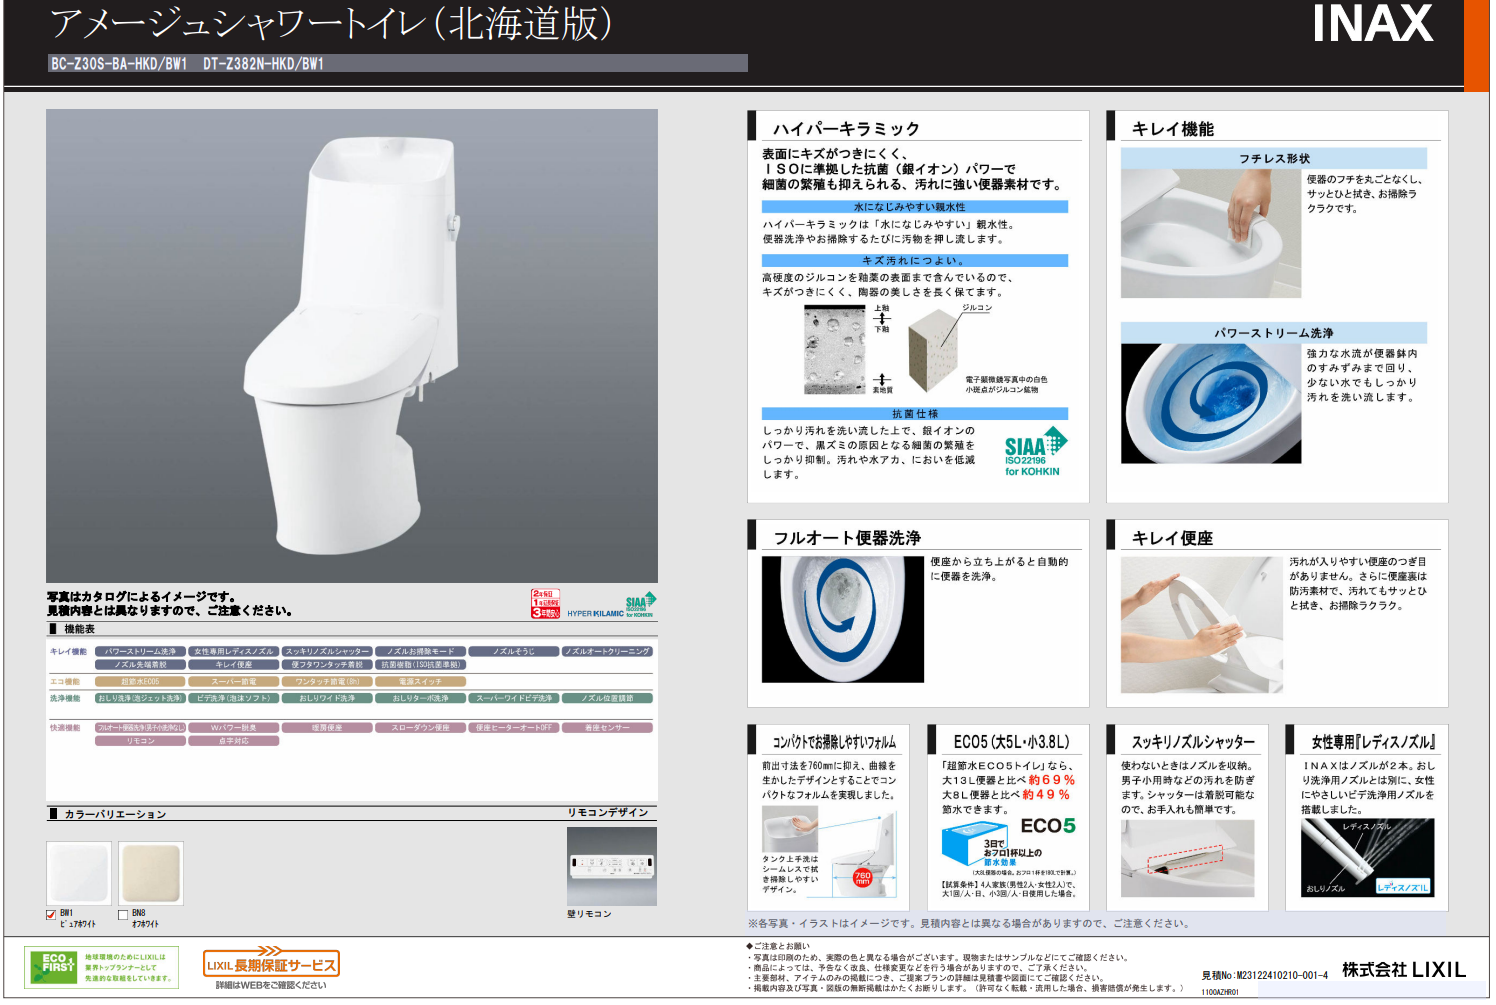This screenshot has height=1005, width=1496.
Task: Click the ECO FIRST green logo
Action: tap(52, 967)
